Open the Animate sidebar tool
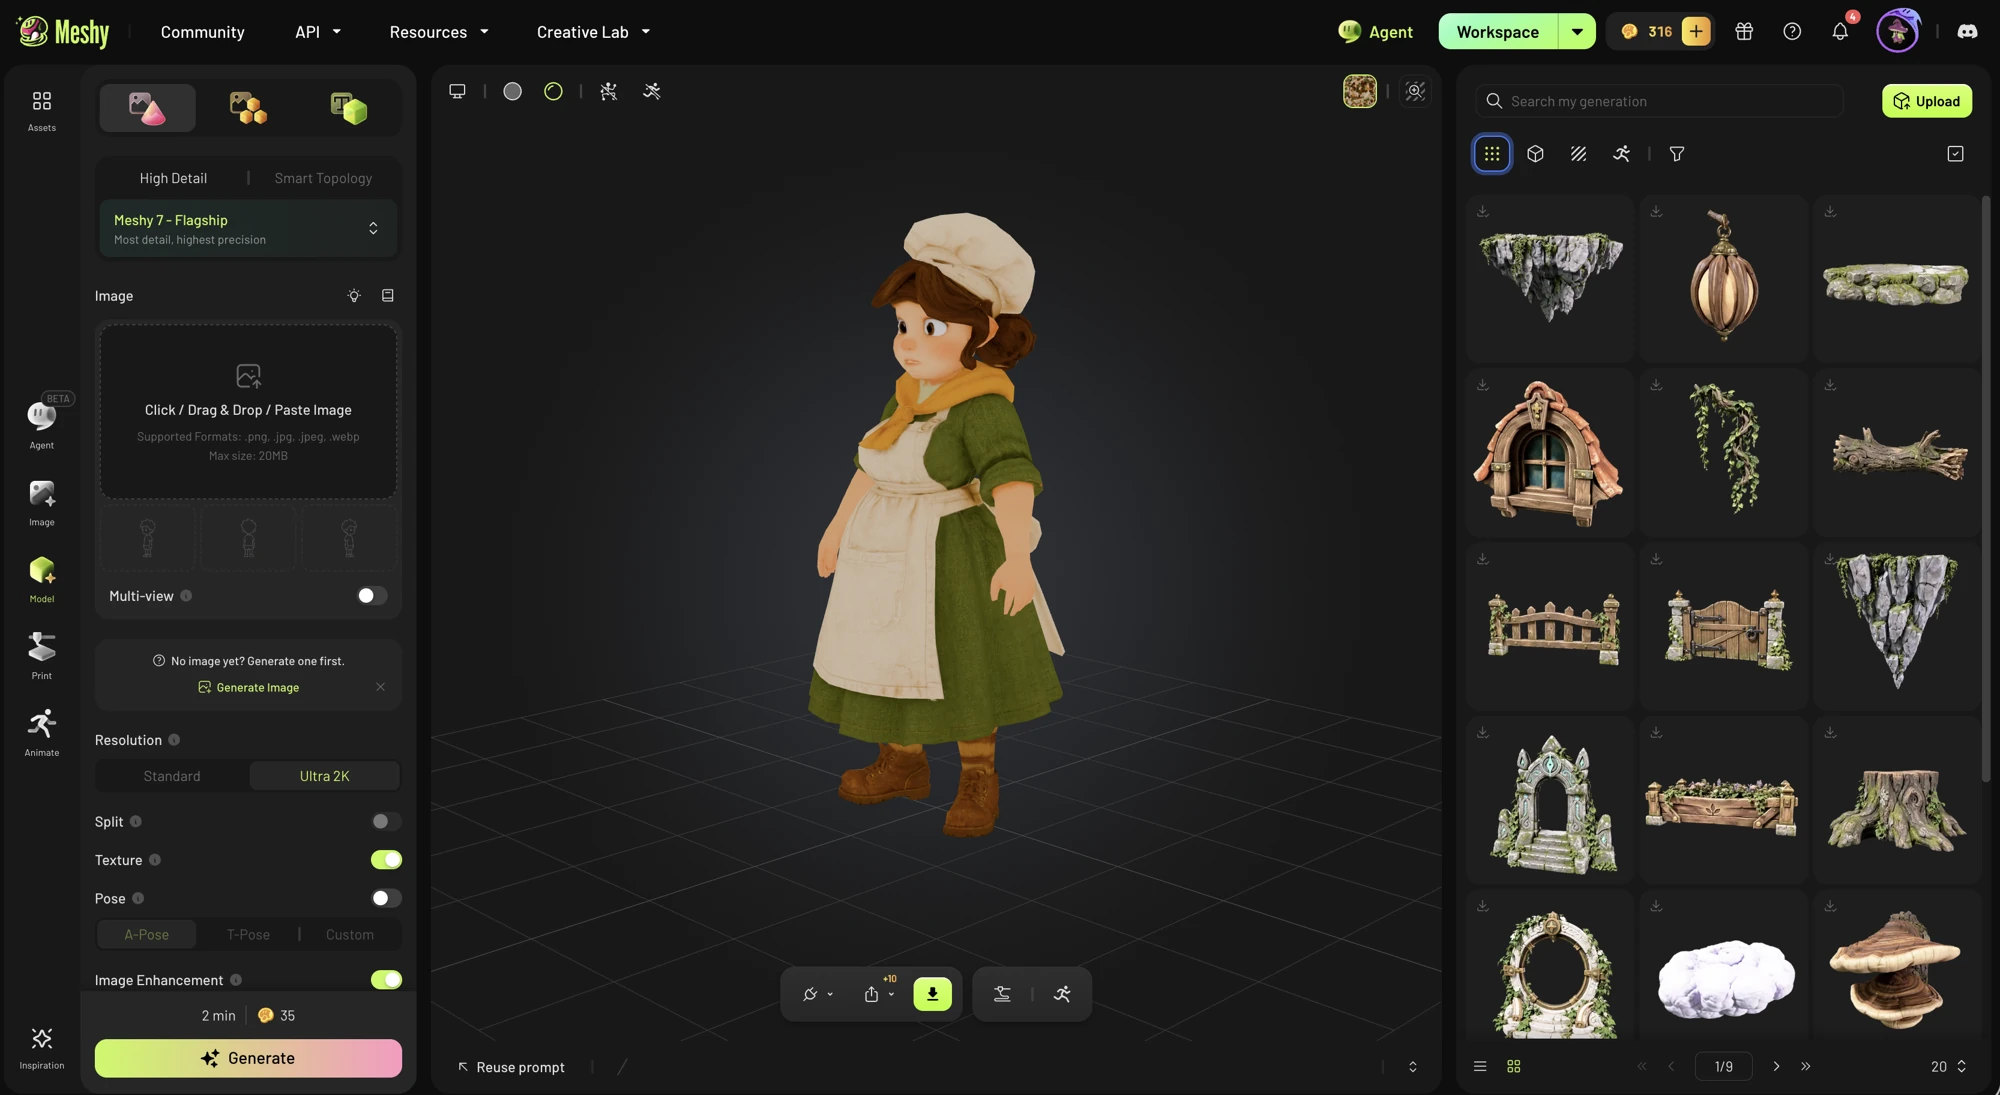The image size is (2000, 1095). tap(41, 732)
